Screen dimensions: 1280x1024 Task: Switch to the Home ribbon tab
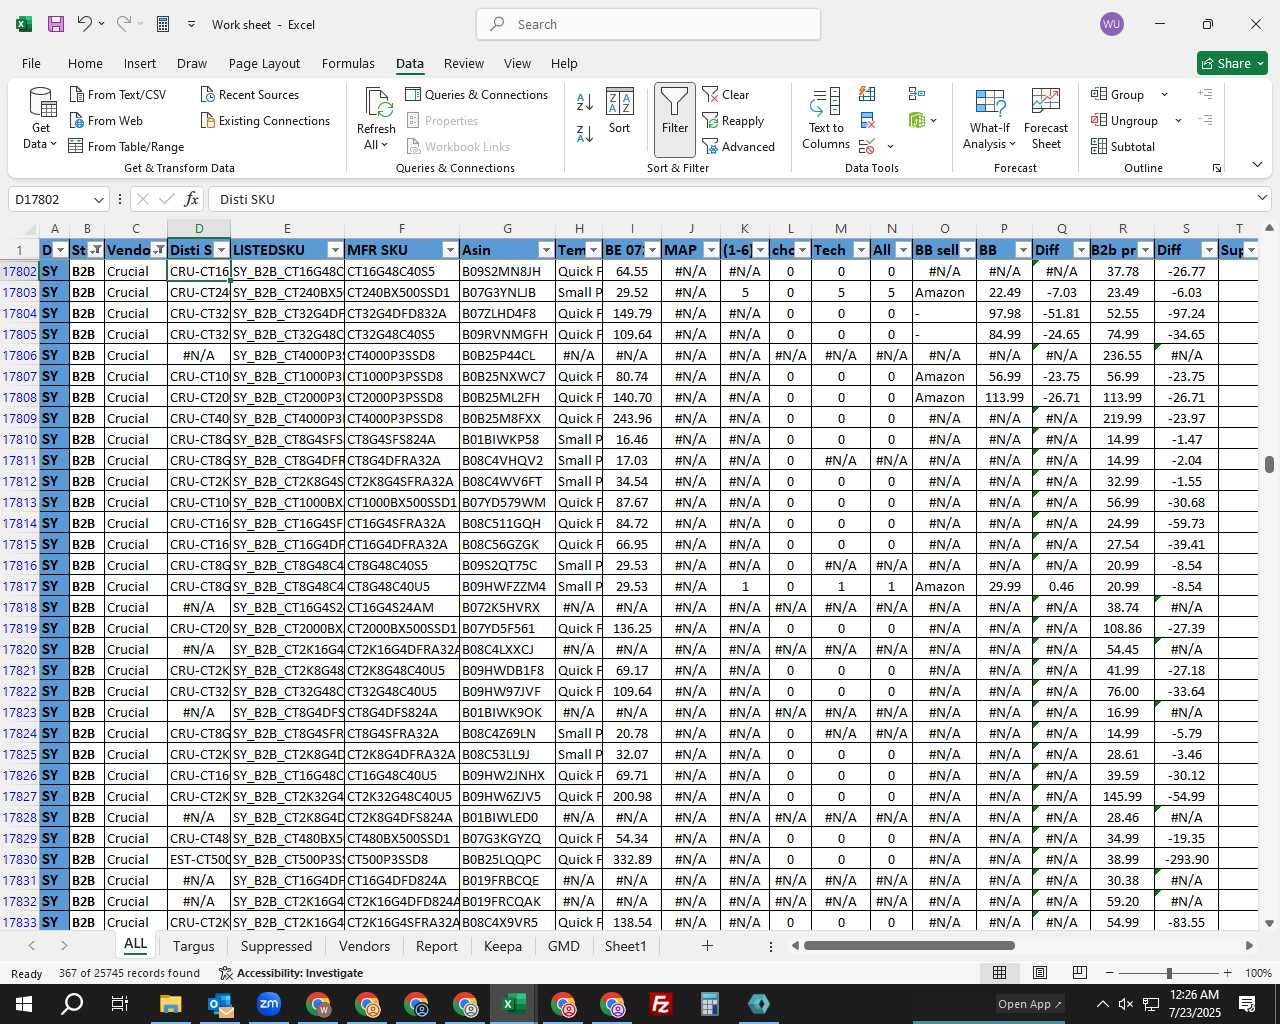tap(85, 63)
